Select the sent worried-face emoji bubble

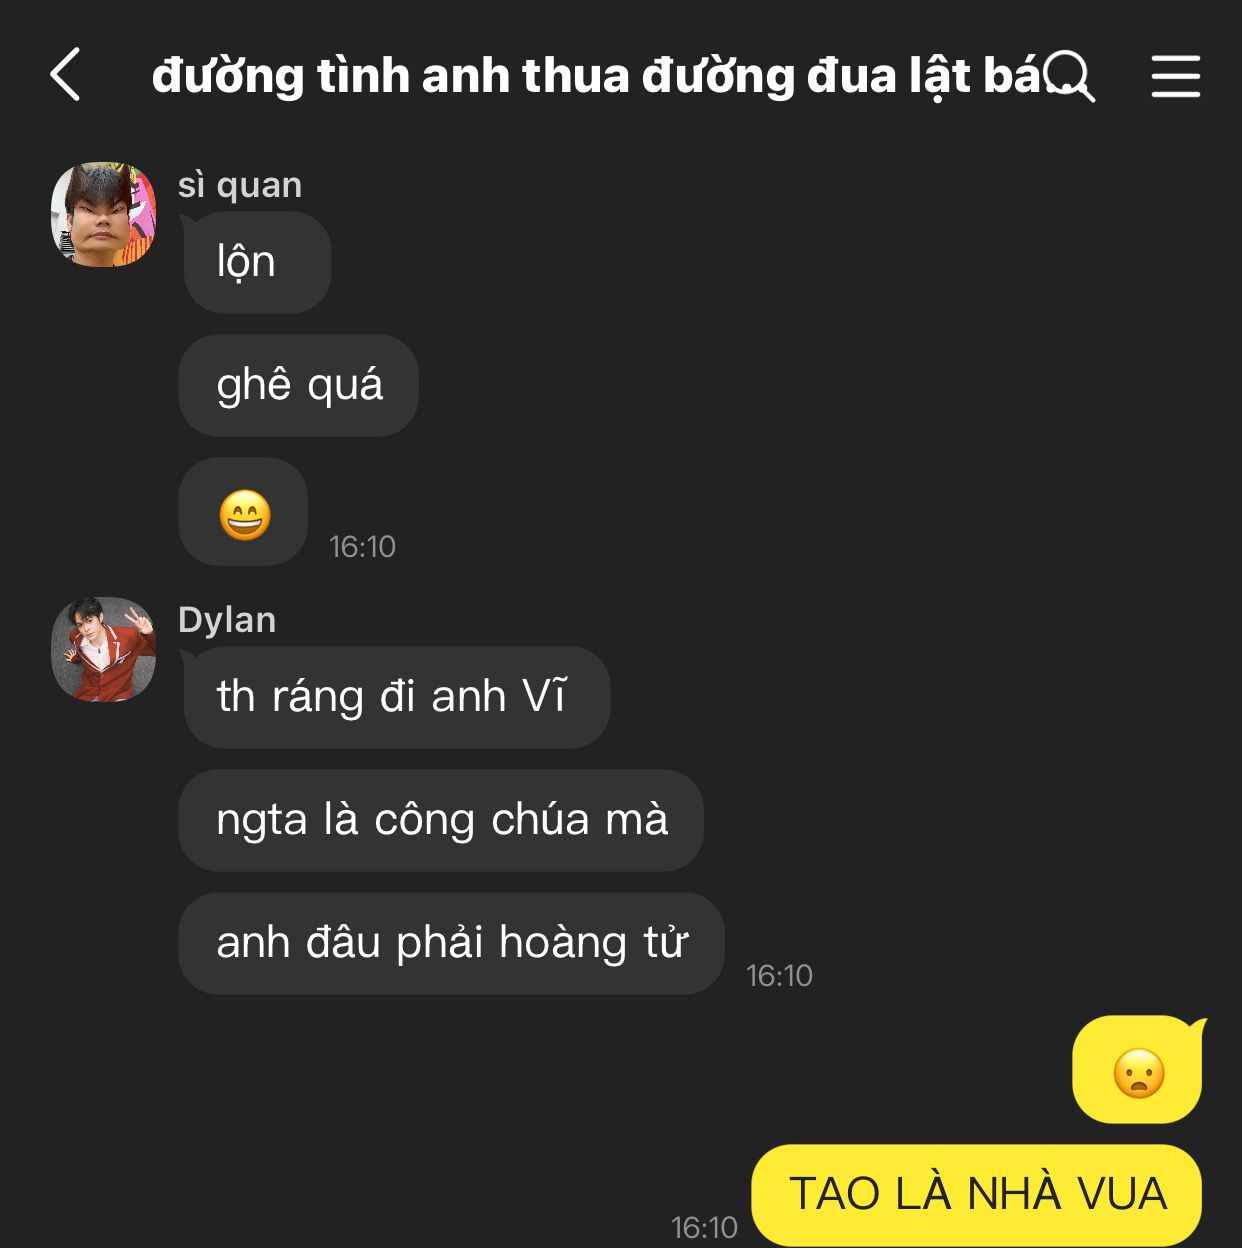pyautogui.click(x=1139, y=1070)
